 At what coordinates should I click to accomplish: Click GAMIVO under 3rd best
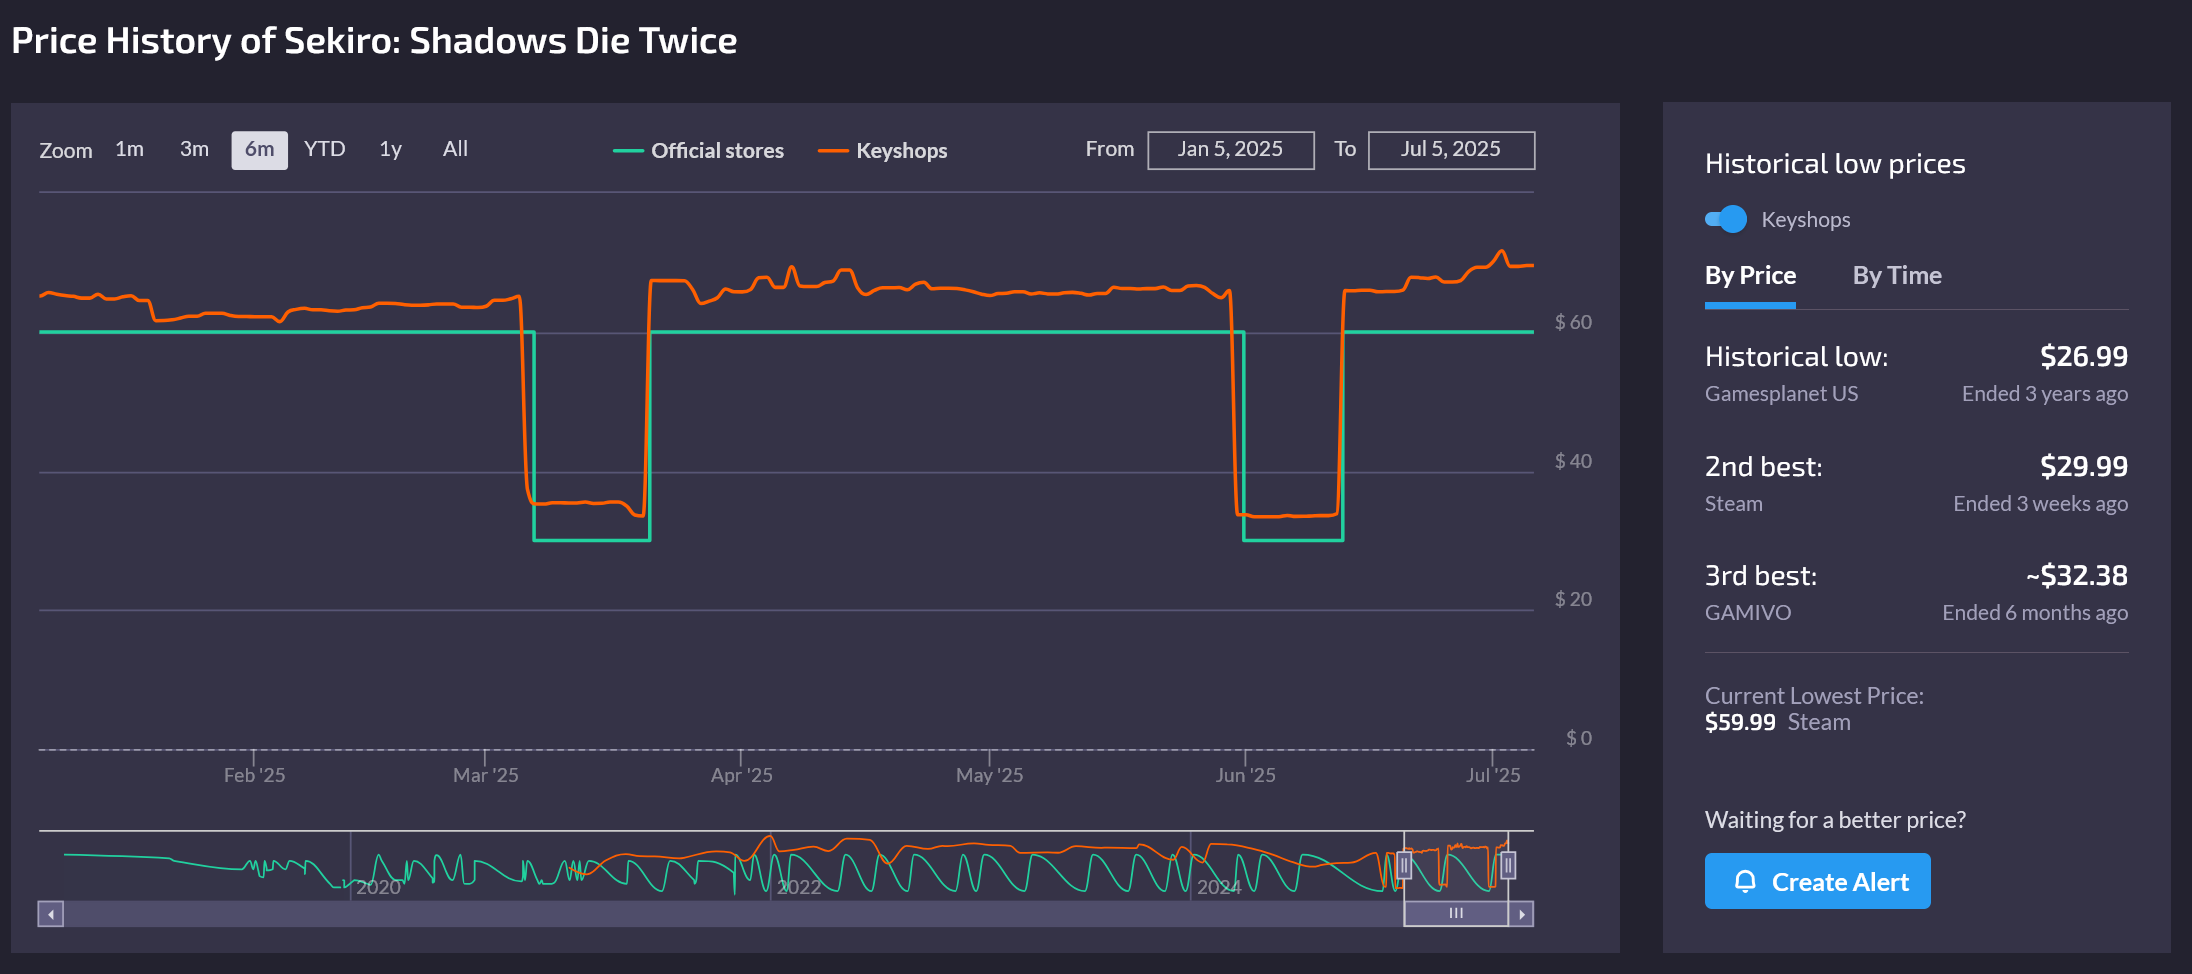[1748, 613]
